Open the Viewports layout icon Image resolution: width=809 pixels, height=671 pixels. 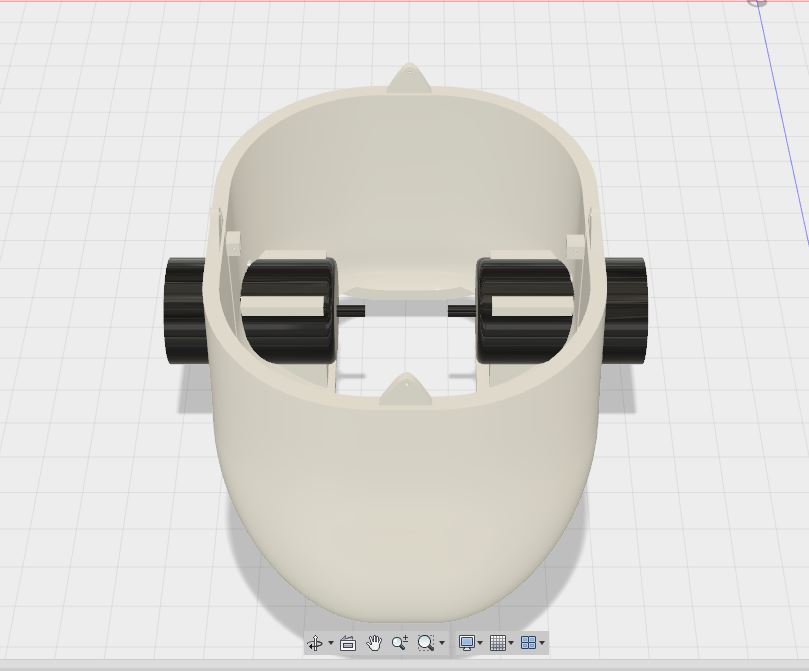(528, 643)
